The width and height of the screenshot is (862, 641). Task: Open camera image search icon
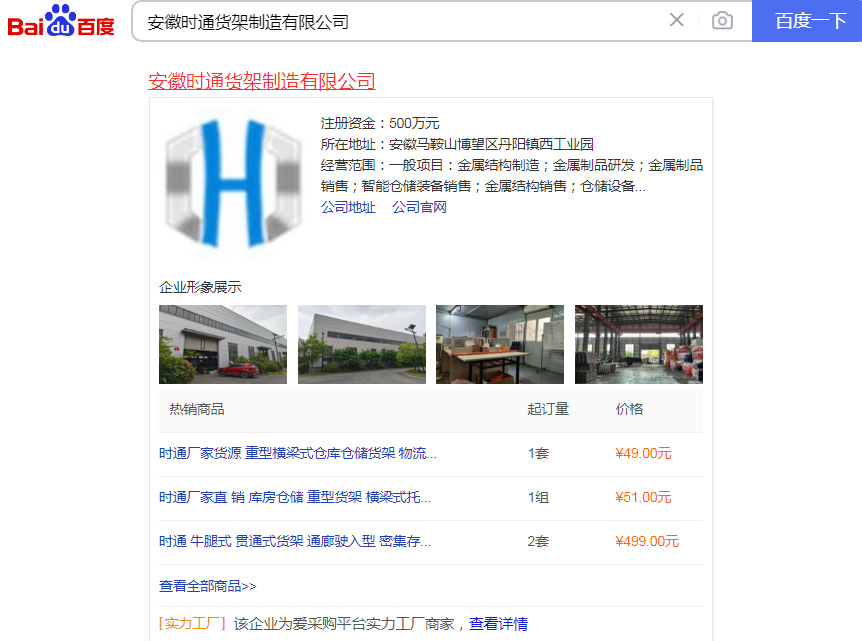tap(722, 21)
